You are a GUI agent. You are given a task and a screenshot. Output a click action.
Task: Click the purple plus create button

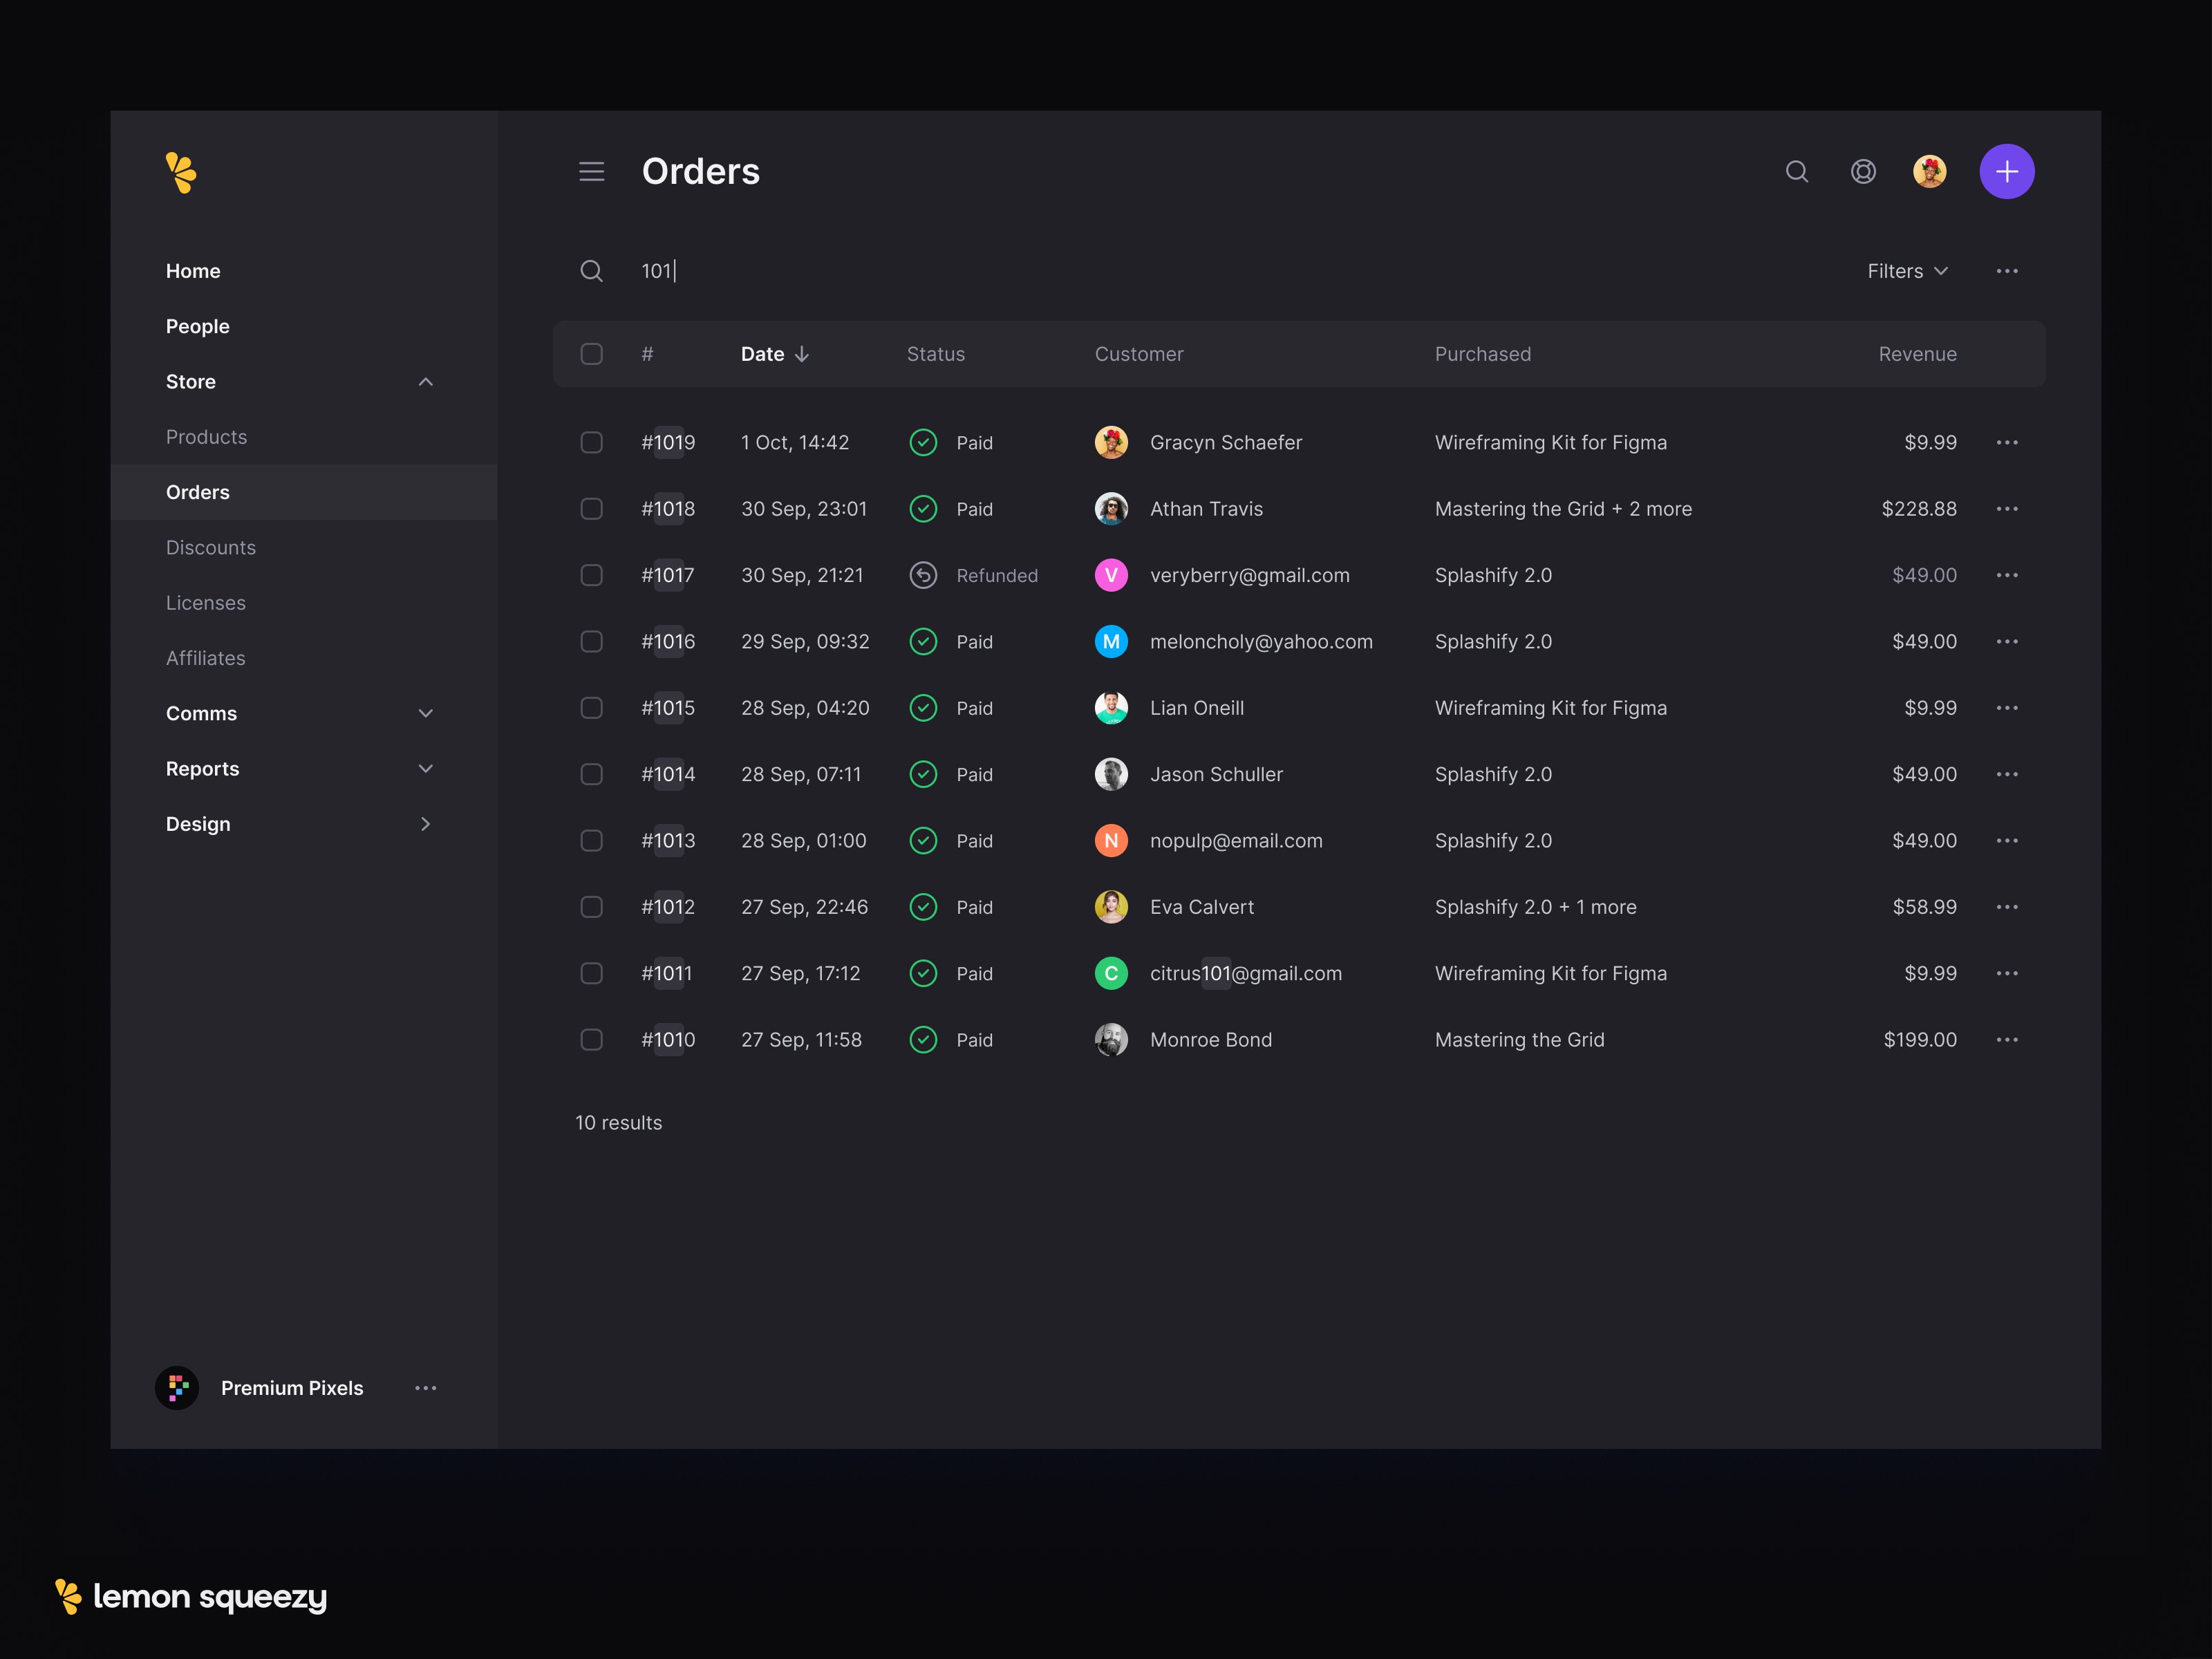[2007, 172]
